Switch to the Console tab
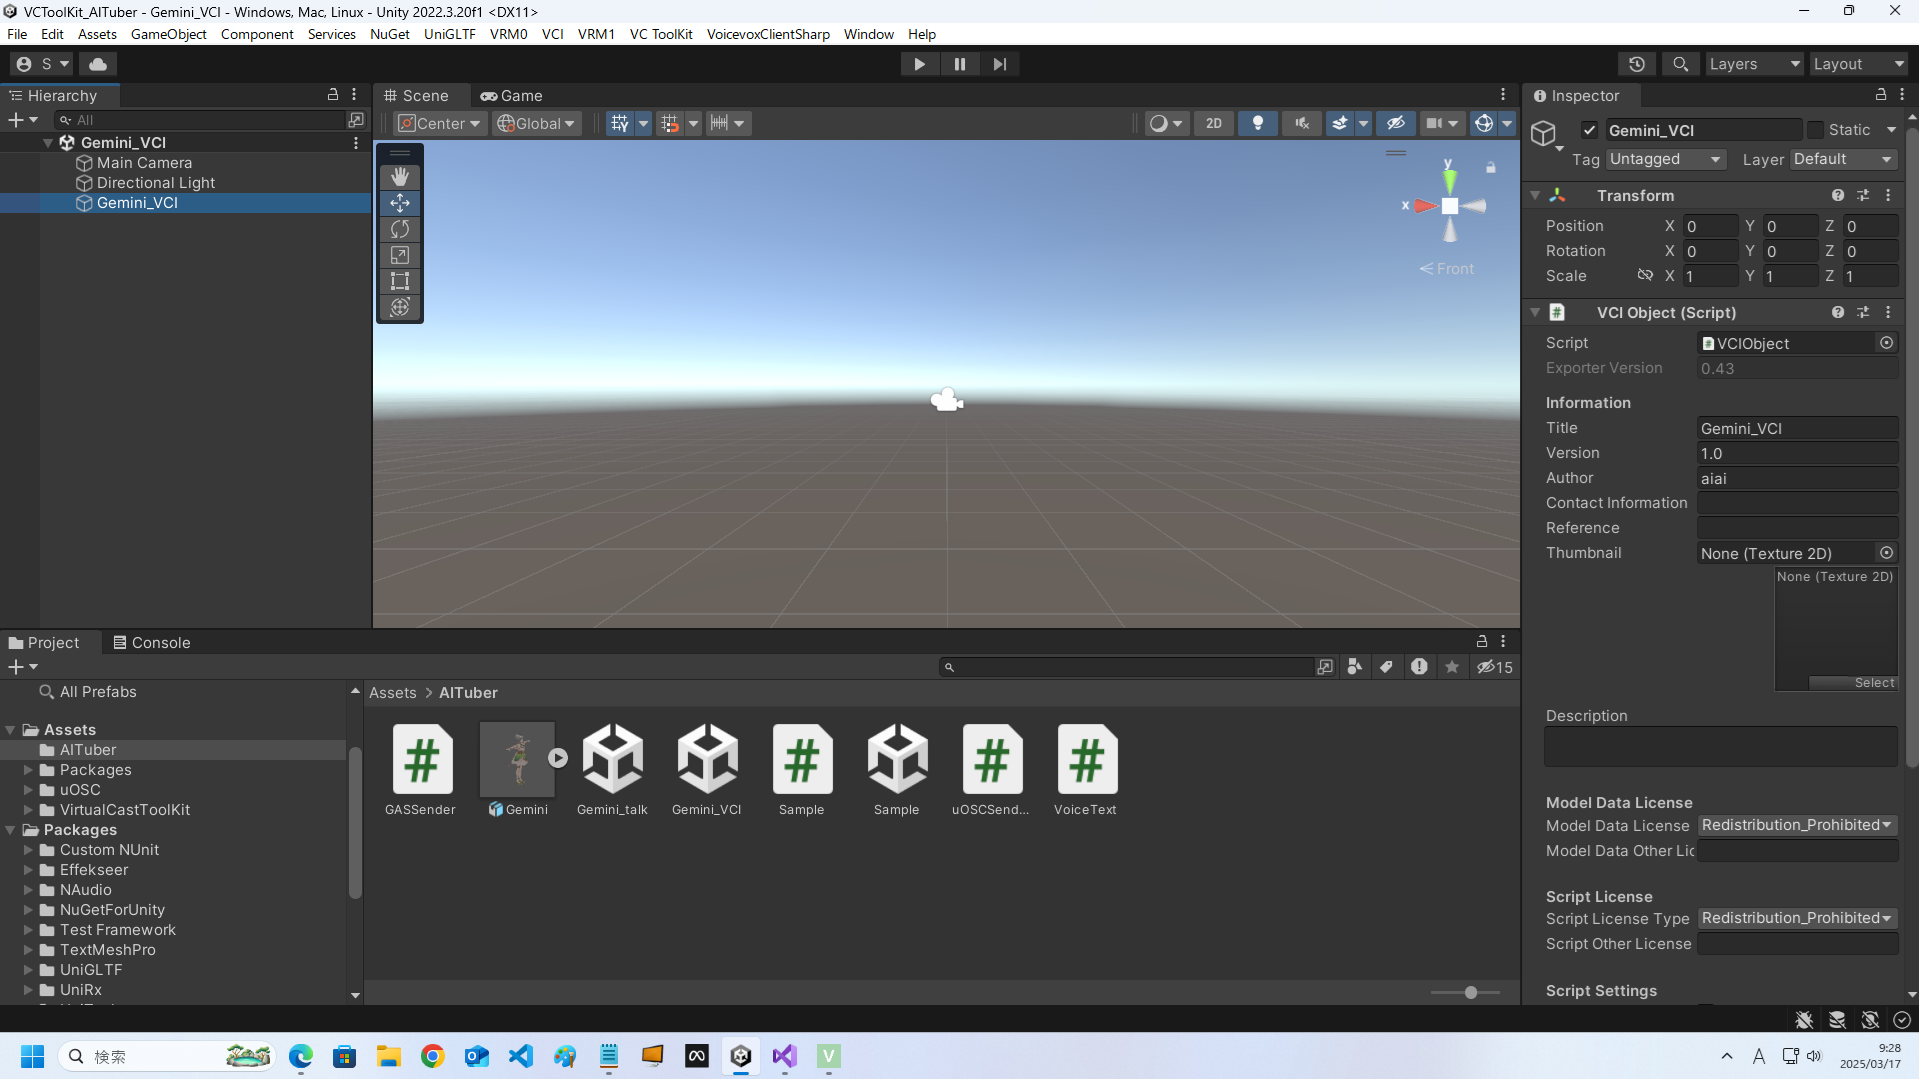 click(x=151, y=642)
